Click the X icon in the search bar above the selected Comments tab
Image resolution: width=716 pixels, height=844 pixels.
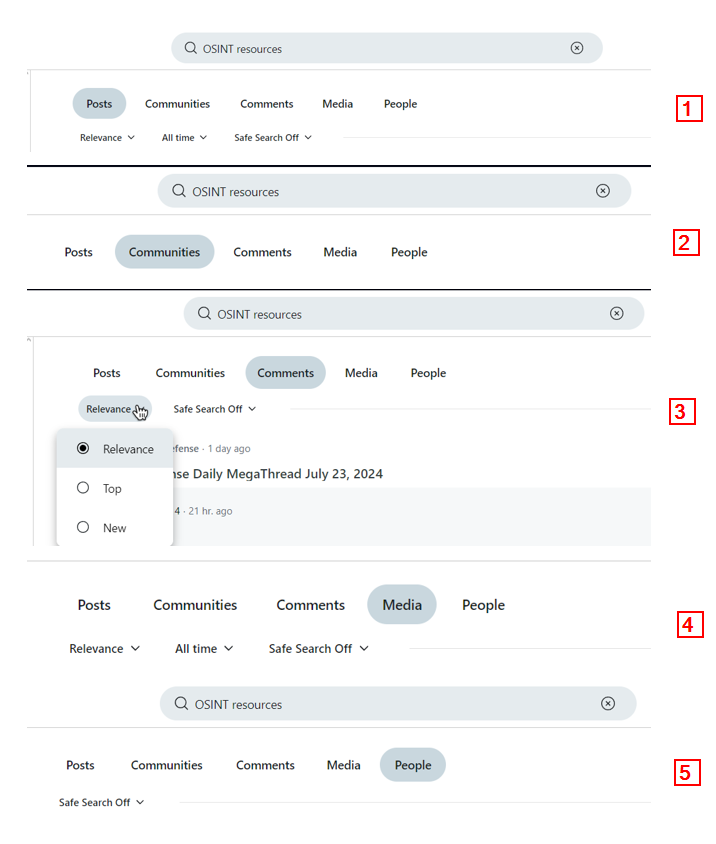pyautogui.click(x=616, y=313)
